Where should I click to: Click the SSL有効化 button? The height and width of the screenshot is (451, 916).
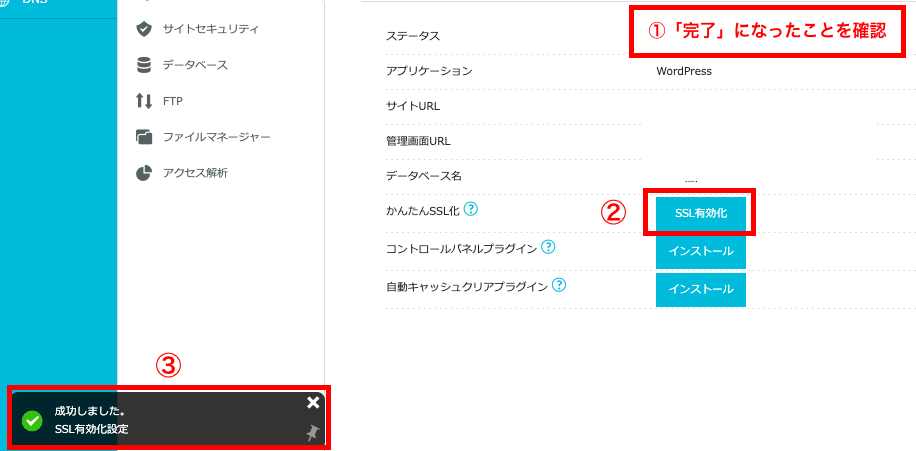point(701,213)
